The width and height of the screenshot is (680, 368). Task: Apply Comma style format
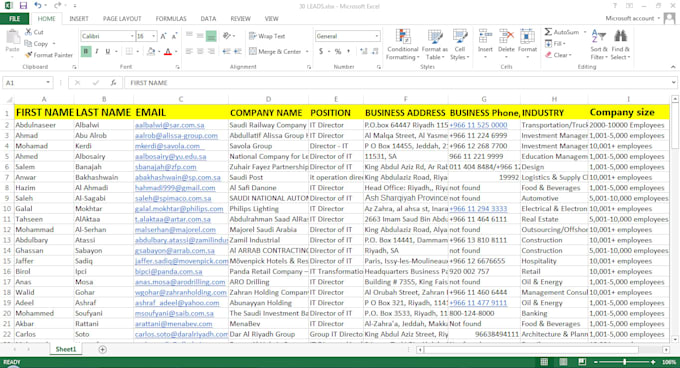click(348, 52)
